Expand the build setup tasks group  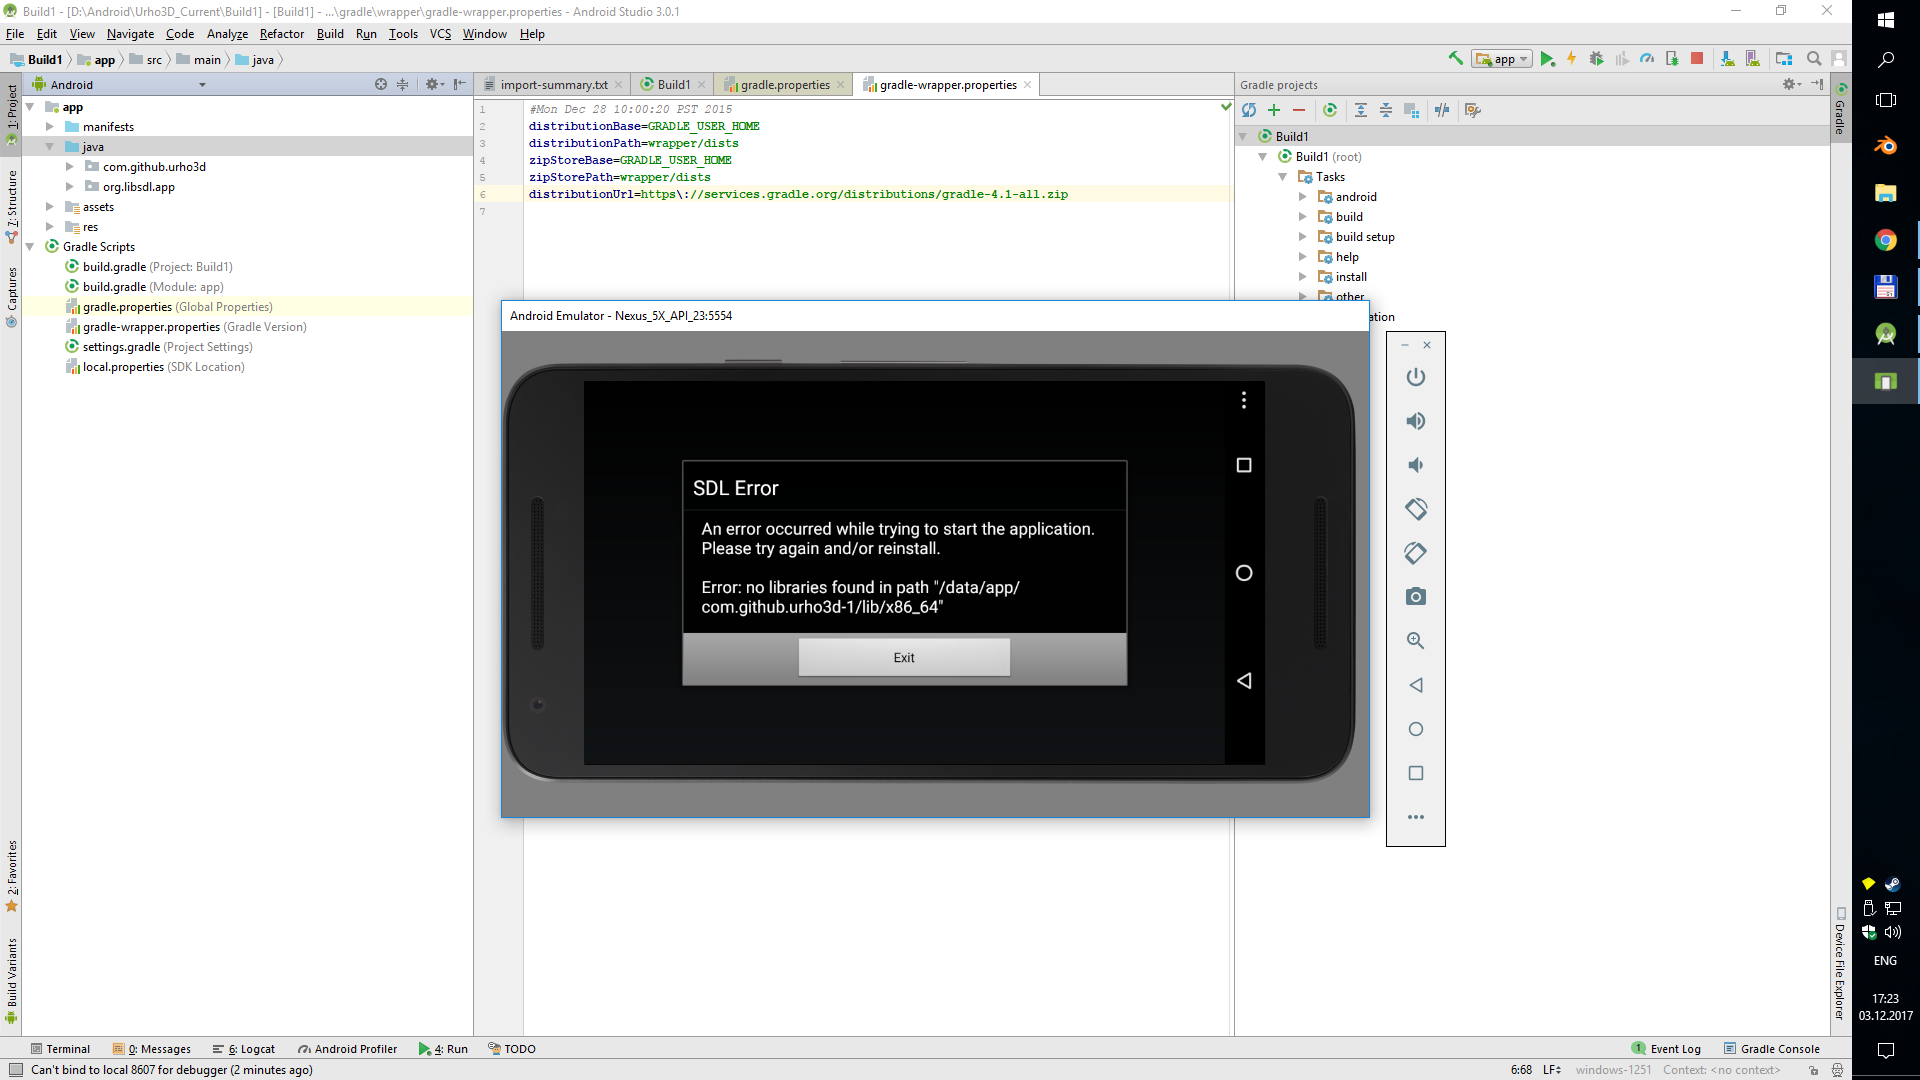(1303, 237)
